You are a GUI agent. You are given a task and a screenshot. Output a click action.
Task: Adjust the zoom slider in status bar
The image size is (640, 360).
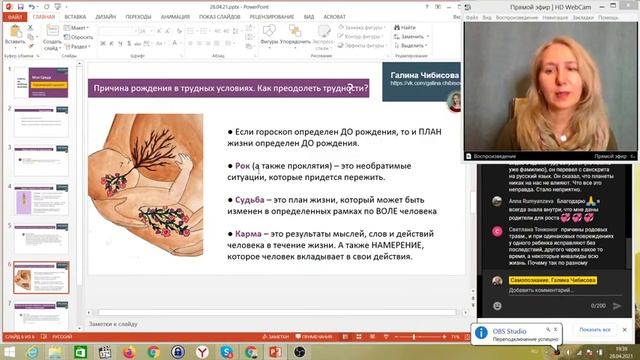pyautogui.click(x=413, y=337)
